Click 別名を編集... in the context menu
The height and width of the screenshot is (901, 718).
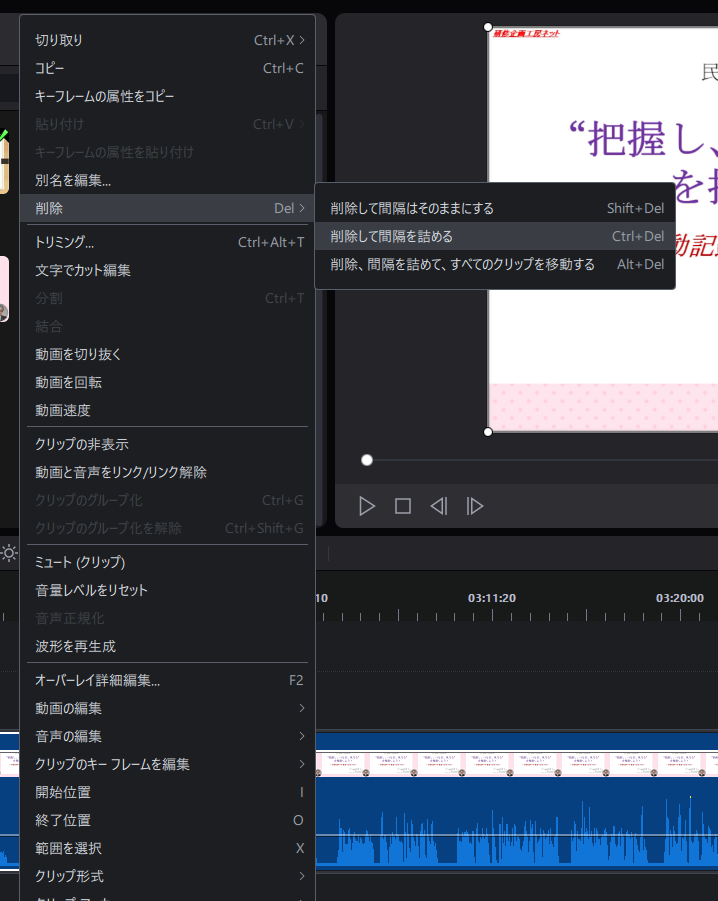pos(73,180)
